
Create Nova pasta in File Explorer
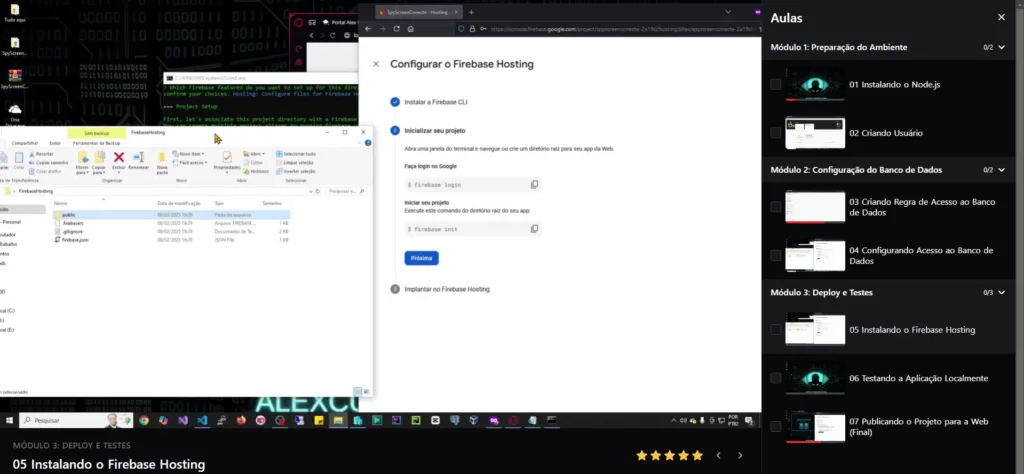162,162
